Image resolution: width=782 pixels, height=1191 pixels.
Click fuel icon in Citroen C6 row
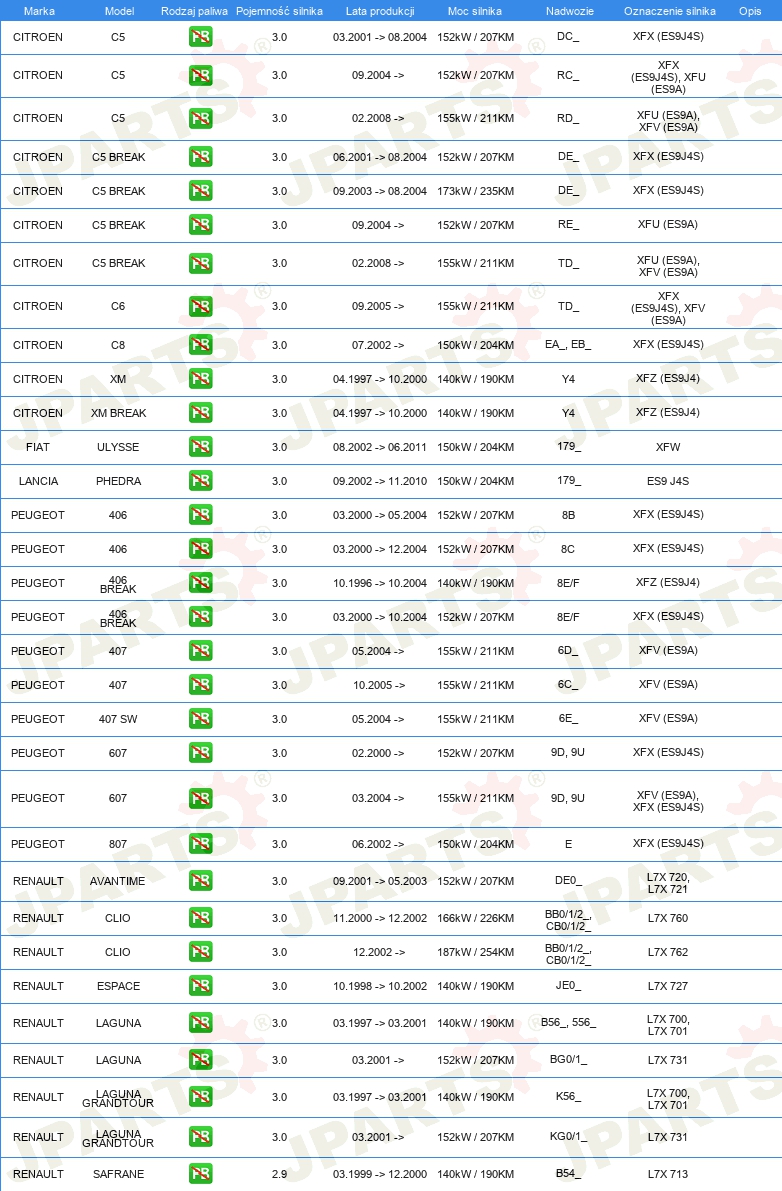coord(200,306)
